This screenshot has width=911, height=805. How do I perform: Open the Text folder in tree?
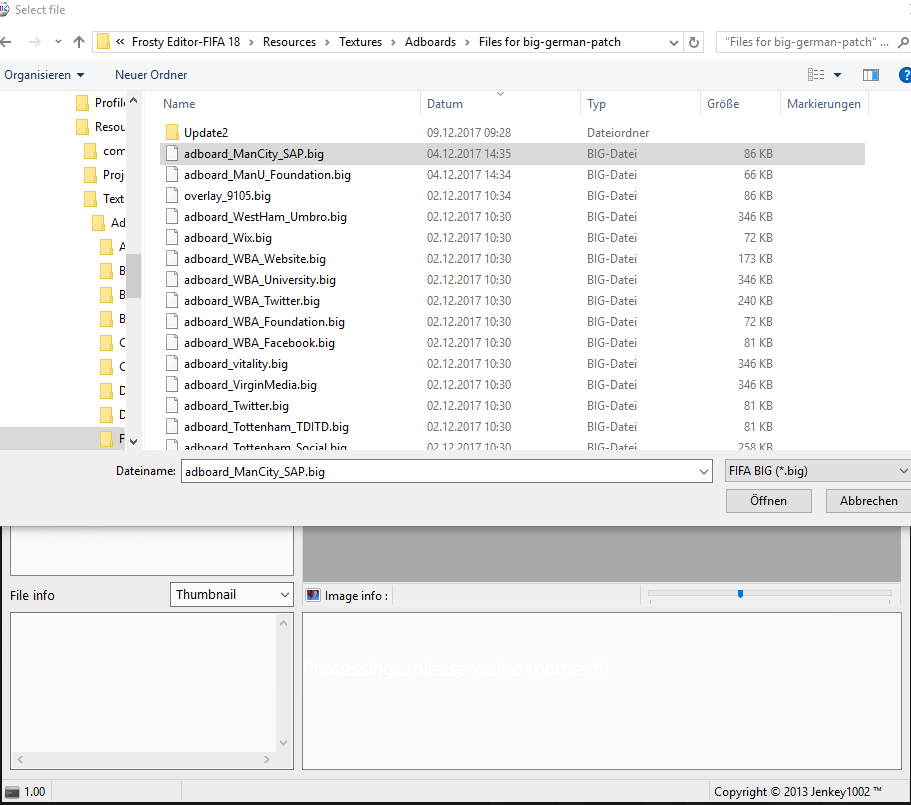[105, 199]
